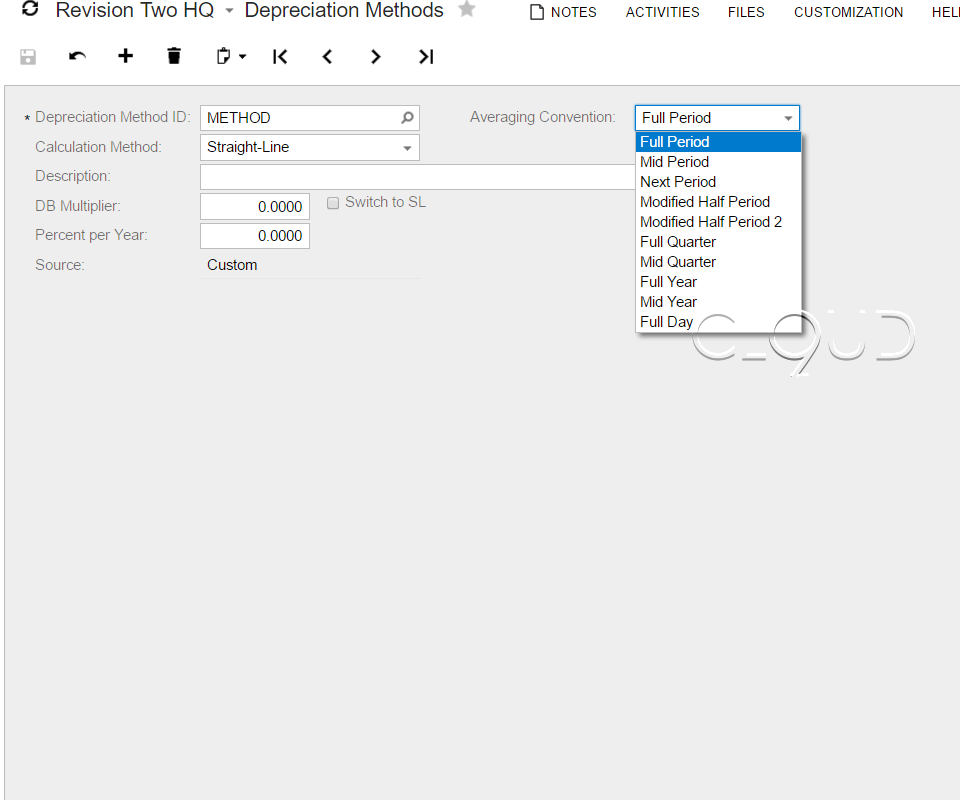Open the NOTES section

coord(563,12)
